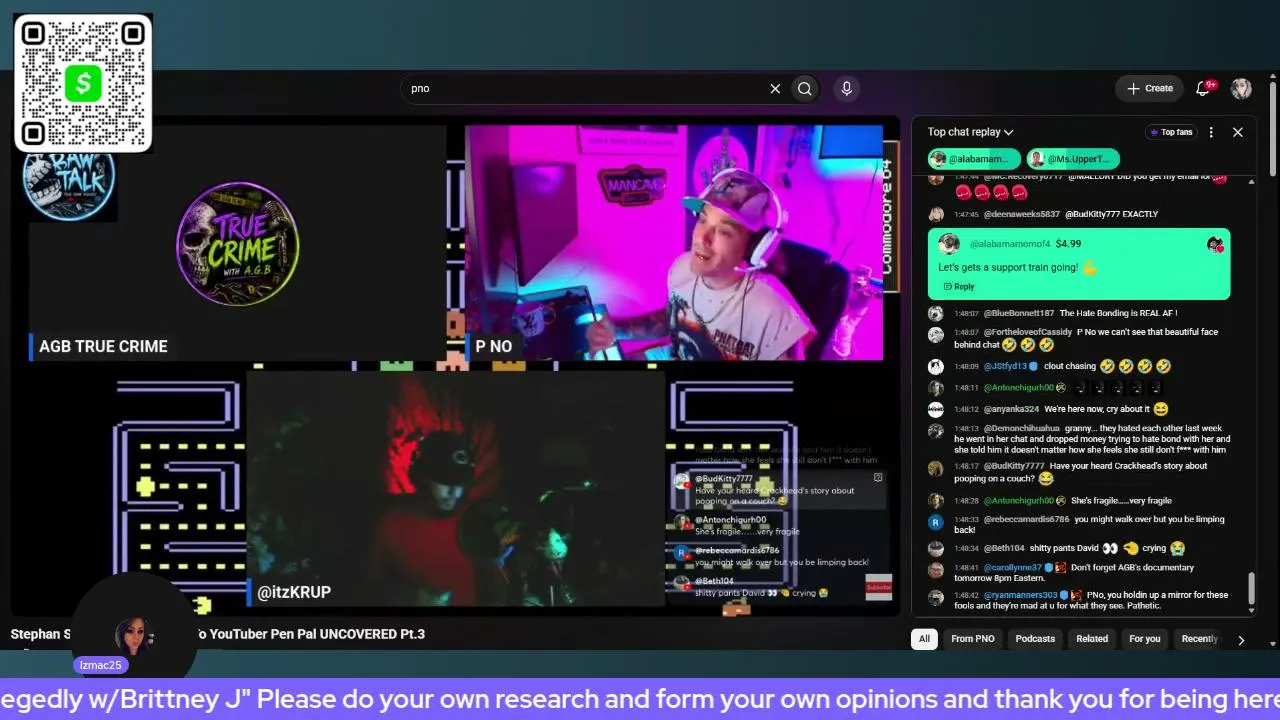Open the For you tab
The height and width of the screenshot is (720, 1280).
tap(1145, 639)
